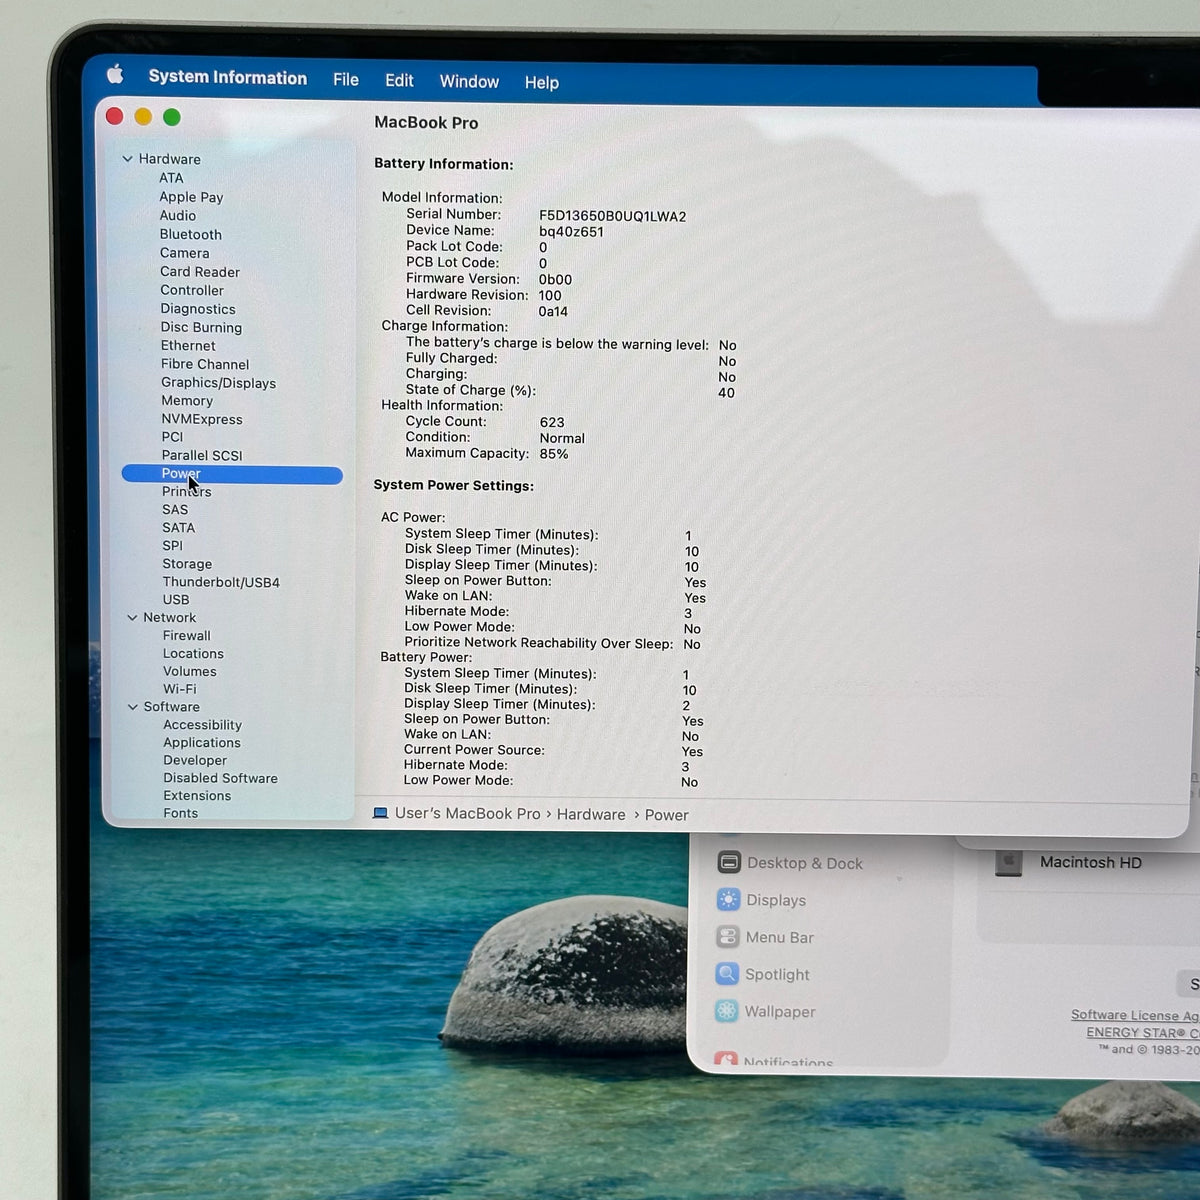The width and height of the screenshot is (1200, 1200).
Task: Click the Maximum Capacity value 85%
Action: [554, 454]
